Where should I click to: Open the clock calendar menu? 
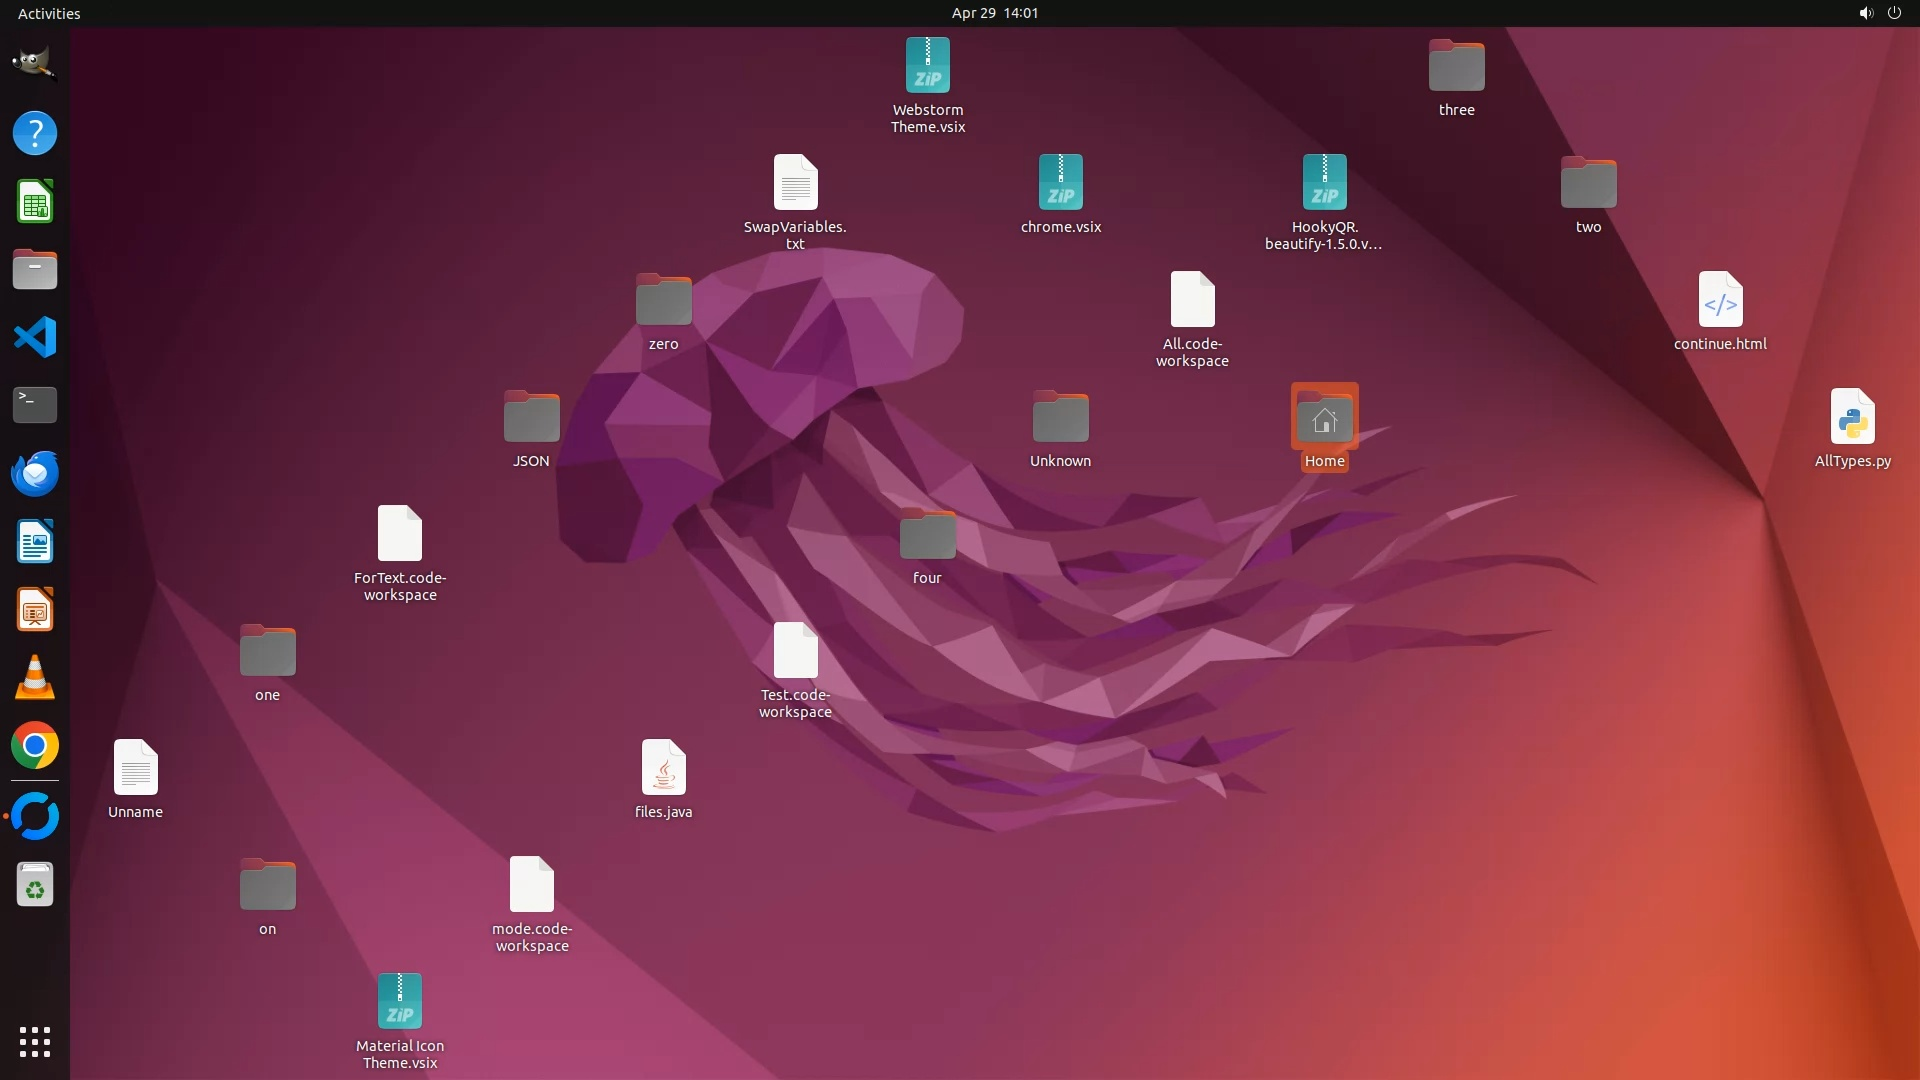(994, 13)
